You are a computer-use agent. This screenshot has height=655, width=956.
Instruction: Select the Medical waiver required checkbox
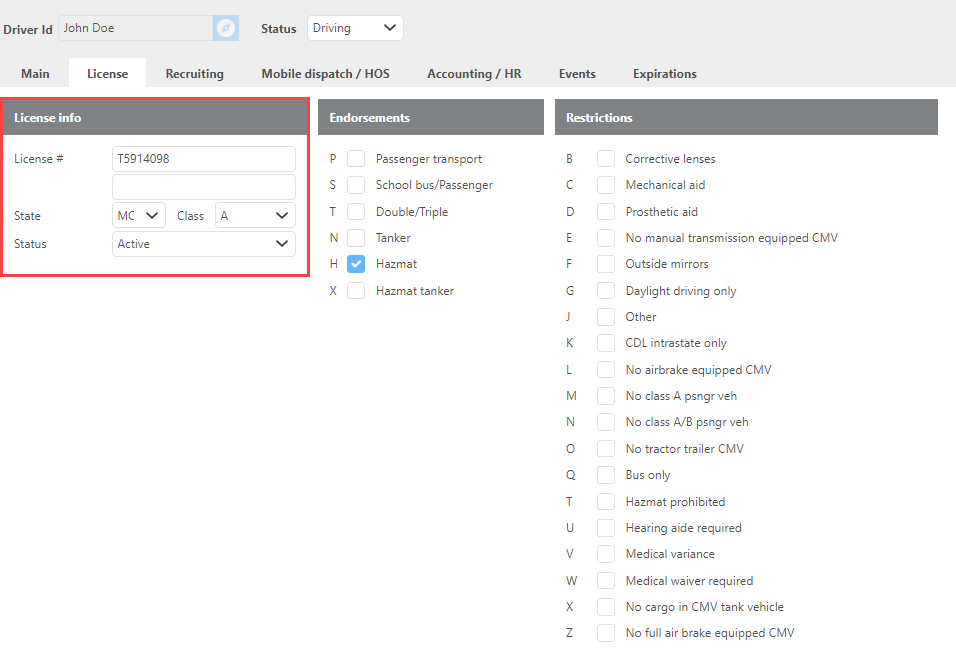coord(606,581)
